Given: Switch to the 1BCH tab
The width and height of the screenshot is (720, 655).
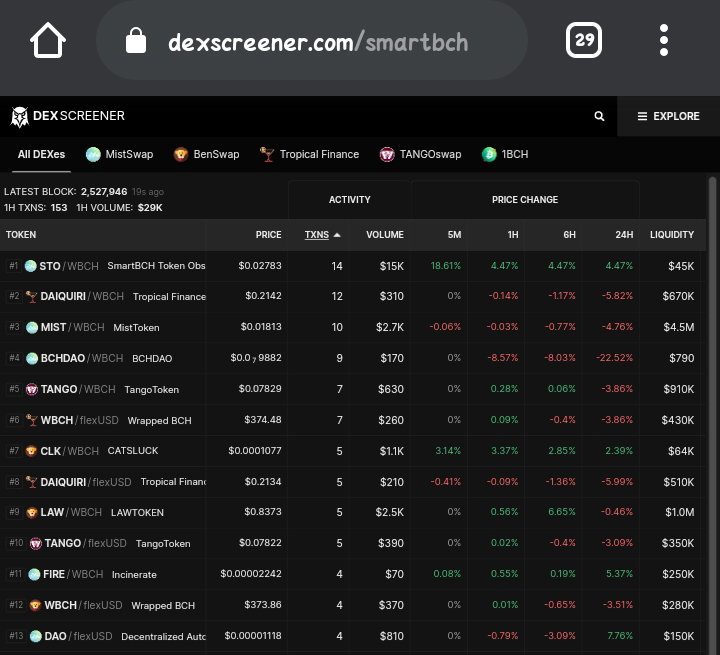Looking at the screenshot, I should [505, 154].
